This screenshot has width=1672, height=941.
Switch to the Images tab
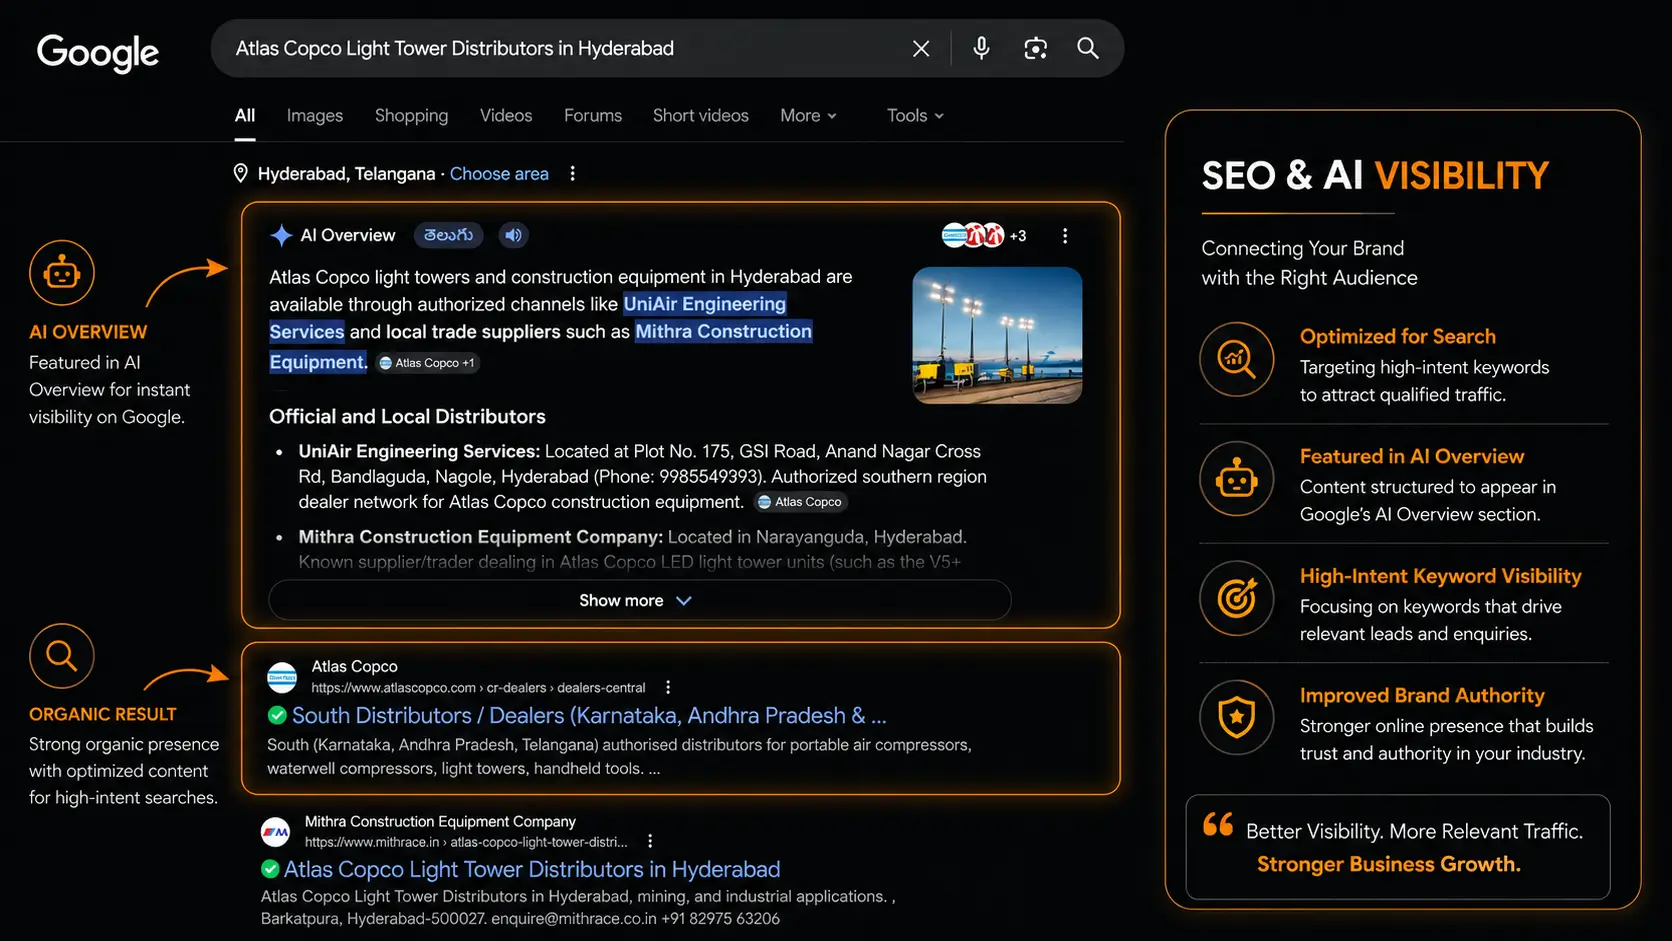[315, 116]
